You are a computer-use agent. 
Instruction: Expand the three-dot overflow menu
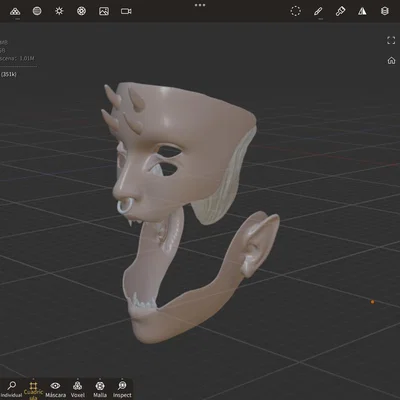(200, 5)
